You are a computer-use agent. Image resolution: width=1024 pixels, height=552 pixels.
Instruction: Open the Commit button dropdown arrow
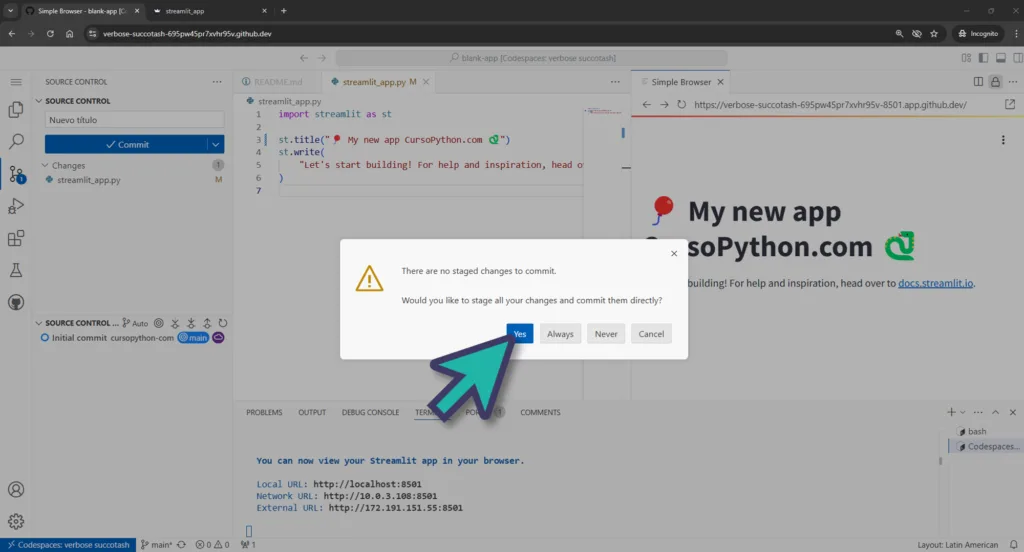click(216, 144)
